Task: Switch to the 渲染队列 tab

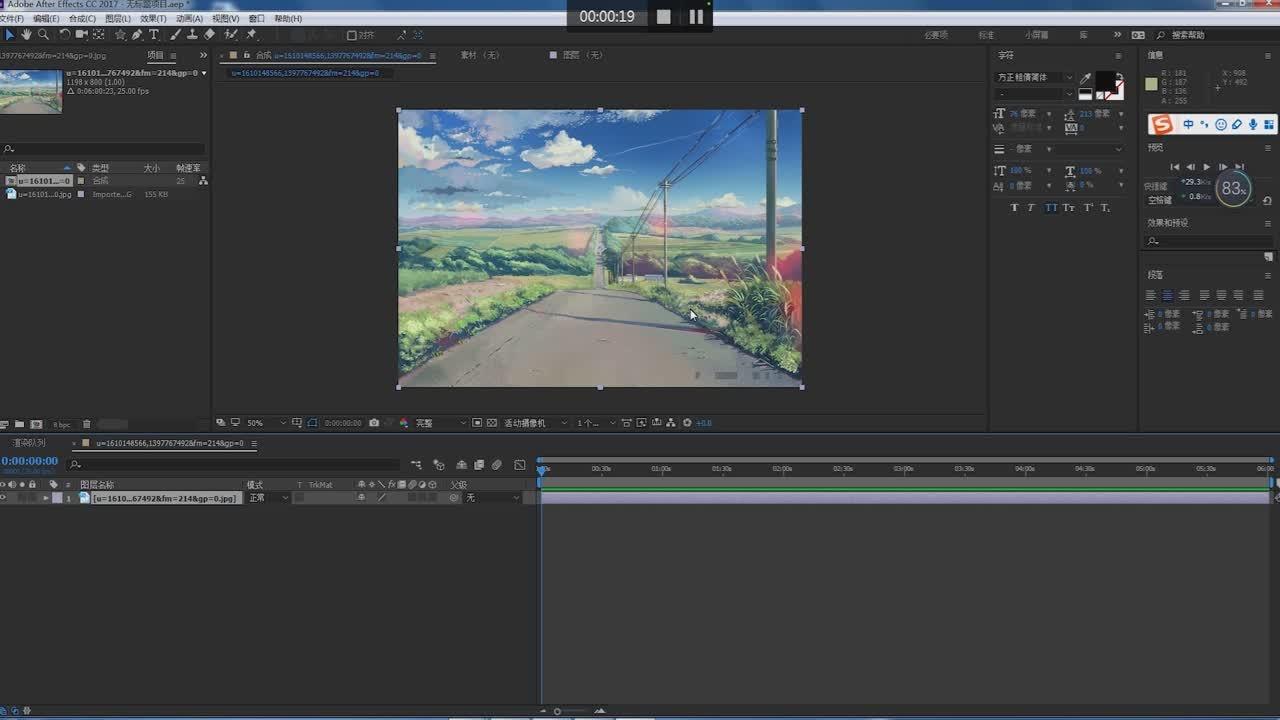Action: coord(29,443)
